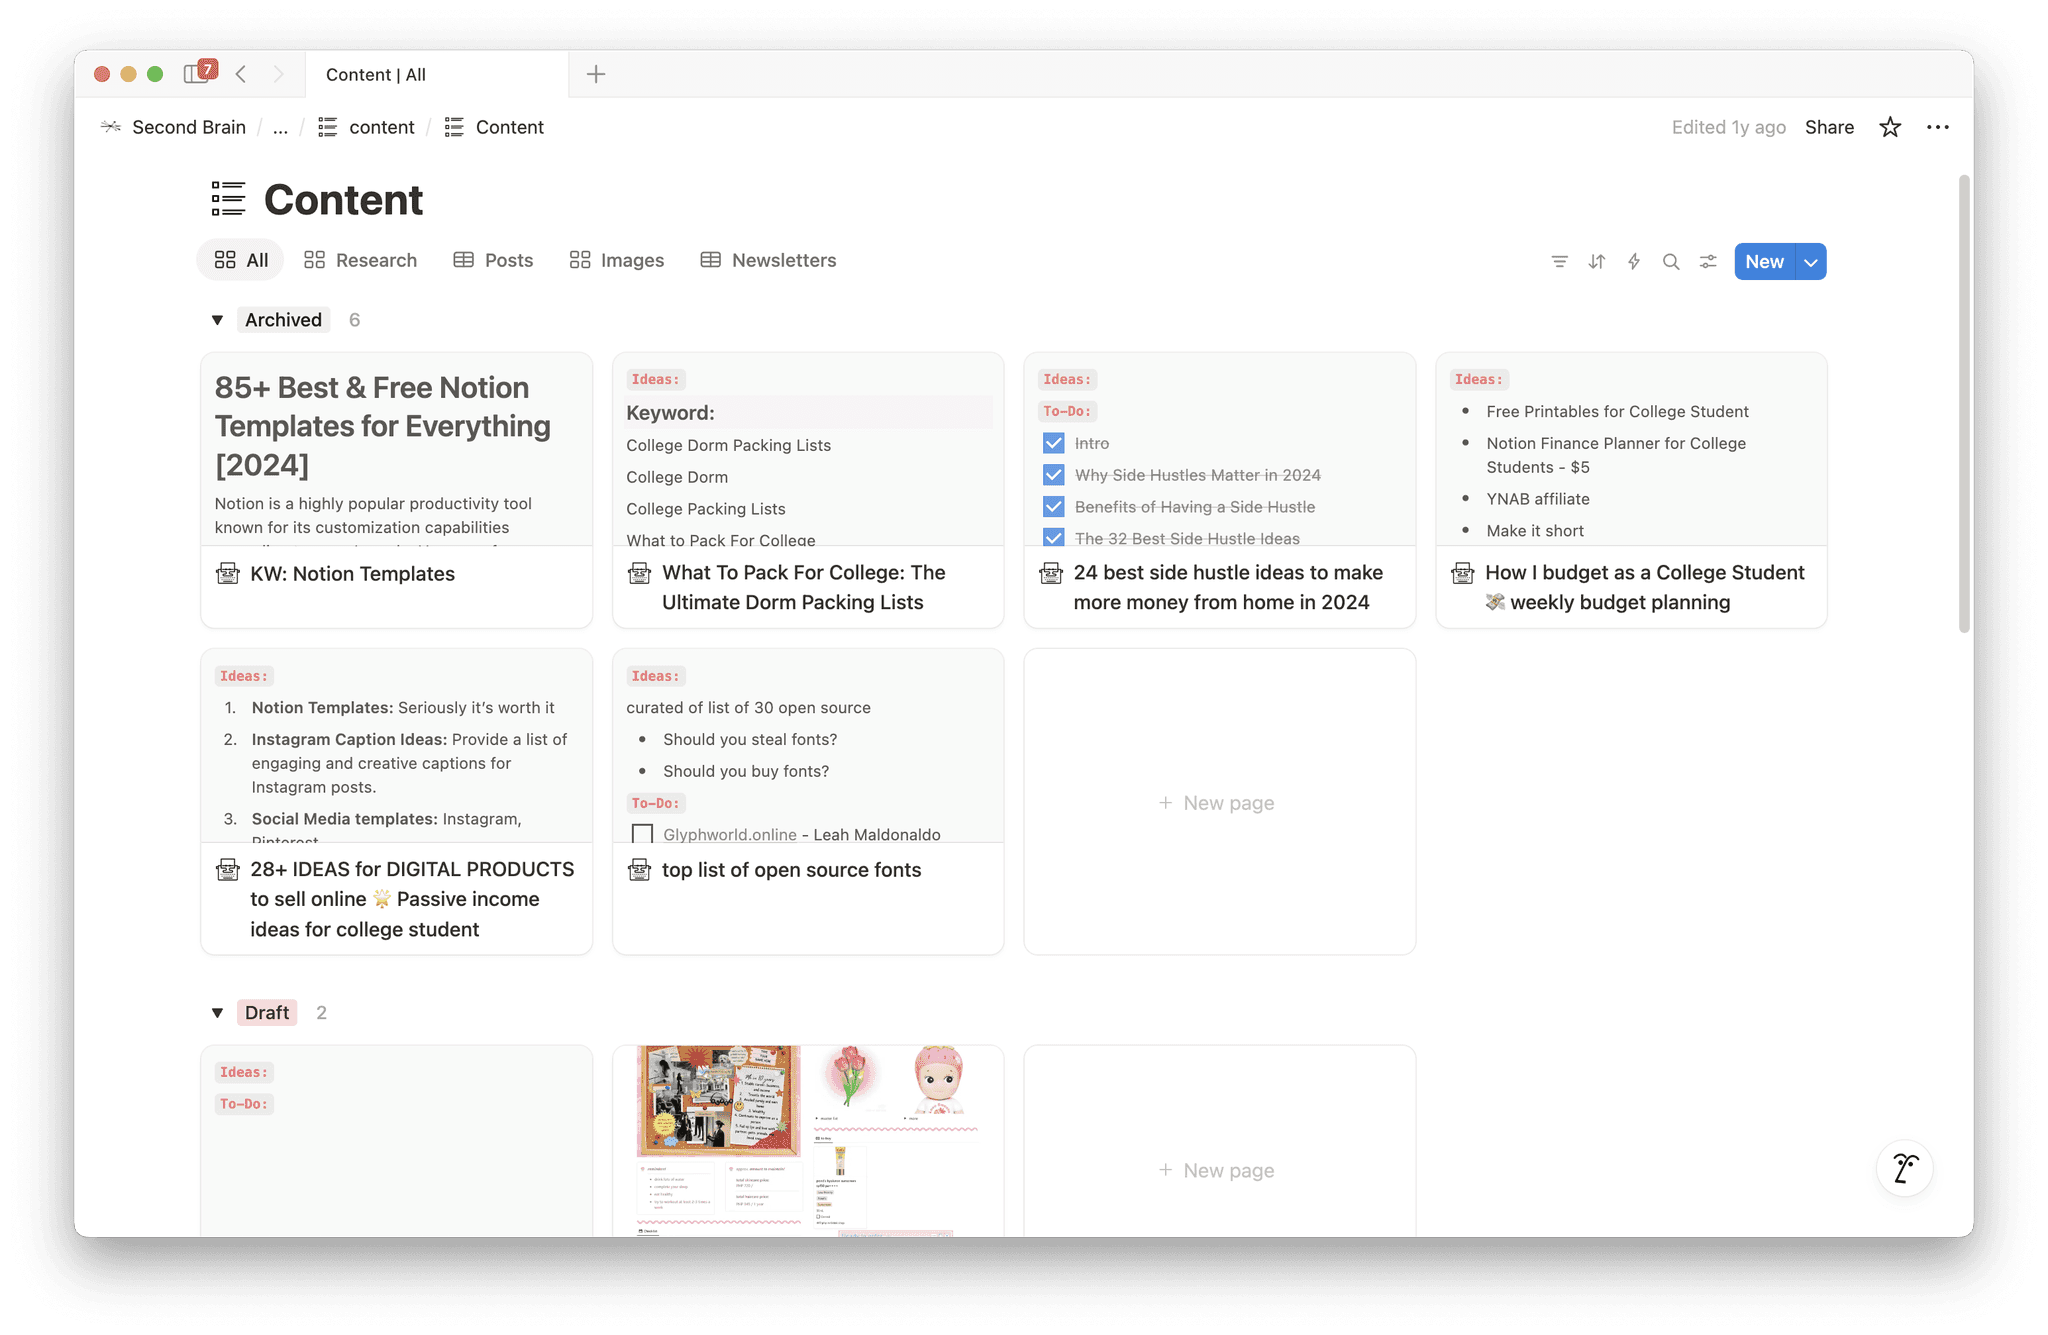Click the Share button

[x=1829, y=127]
